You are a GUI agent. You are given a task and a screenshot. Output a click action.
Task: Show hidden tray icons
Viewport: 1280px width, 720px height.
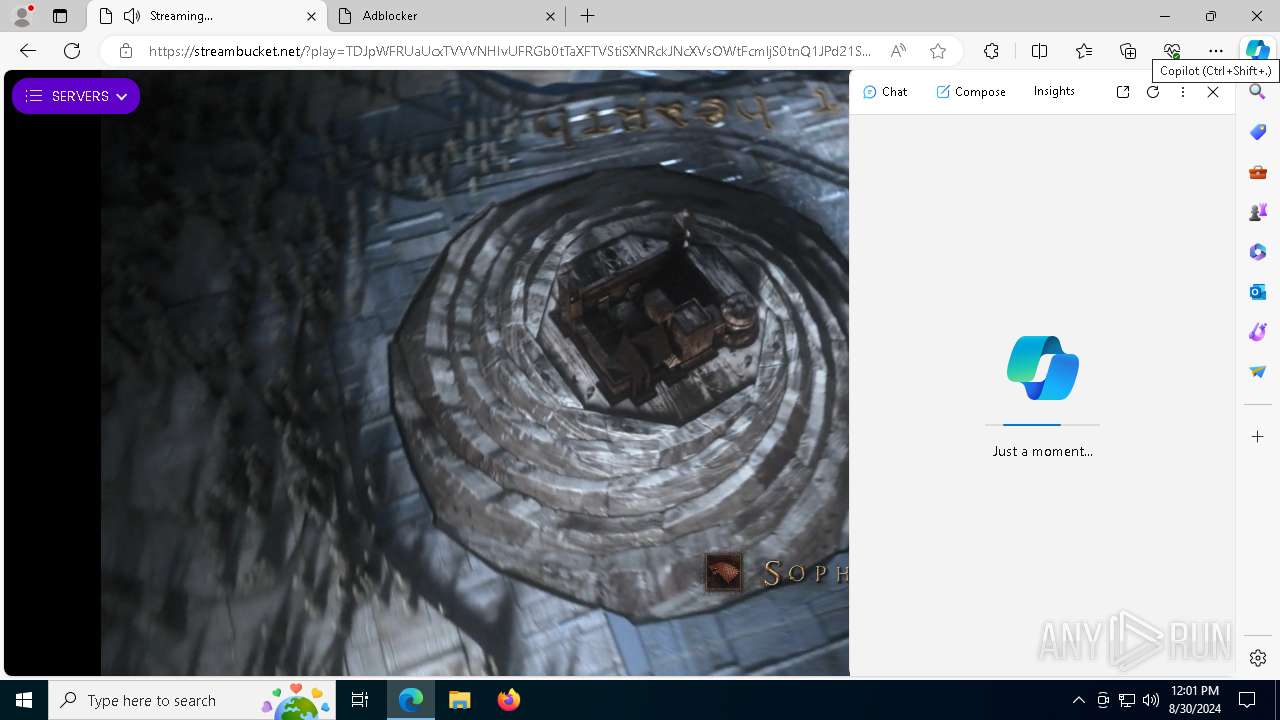coord(1078,700)
